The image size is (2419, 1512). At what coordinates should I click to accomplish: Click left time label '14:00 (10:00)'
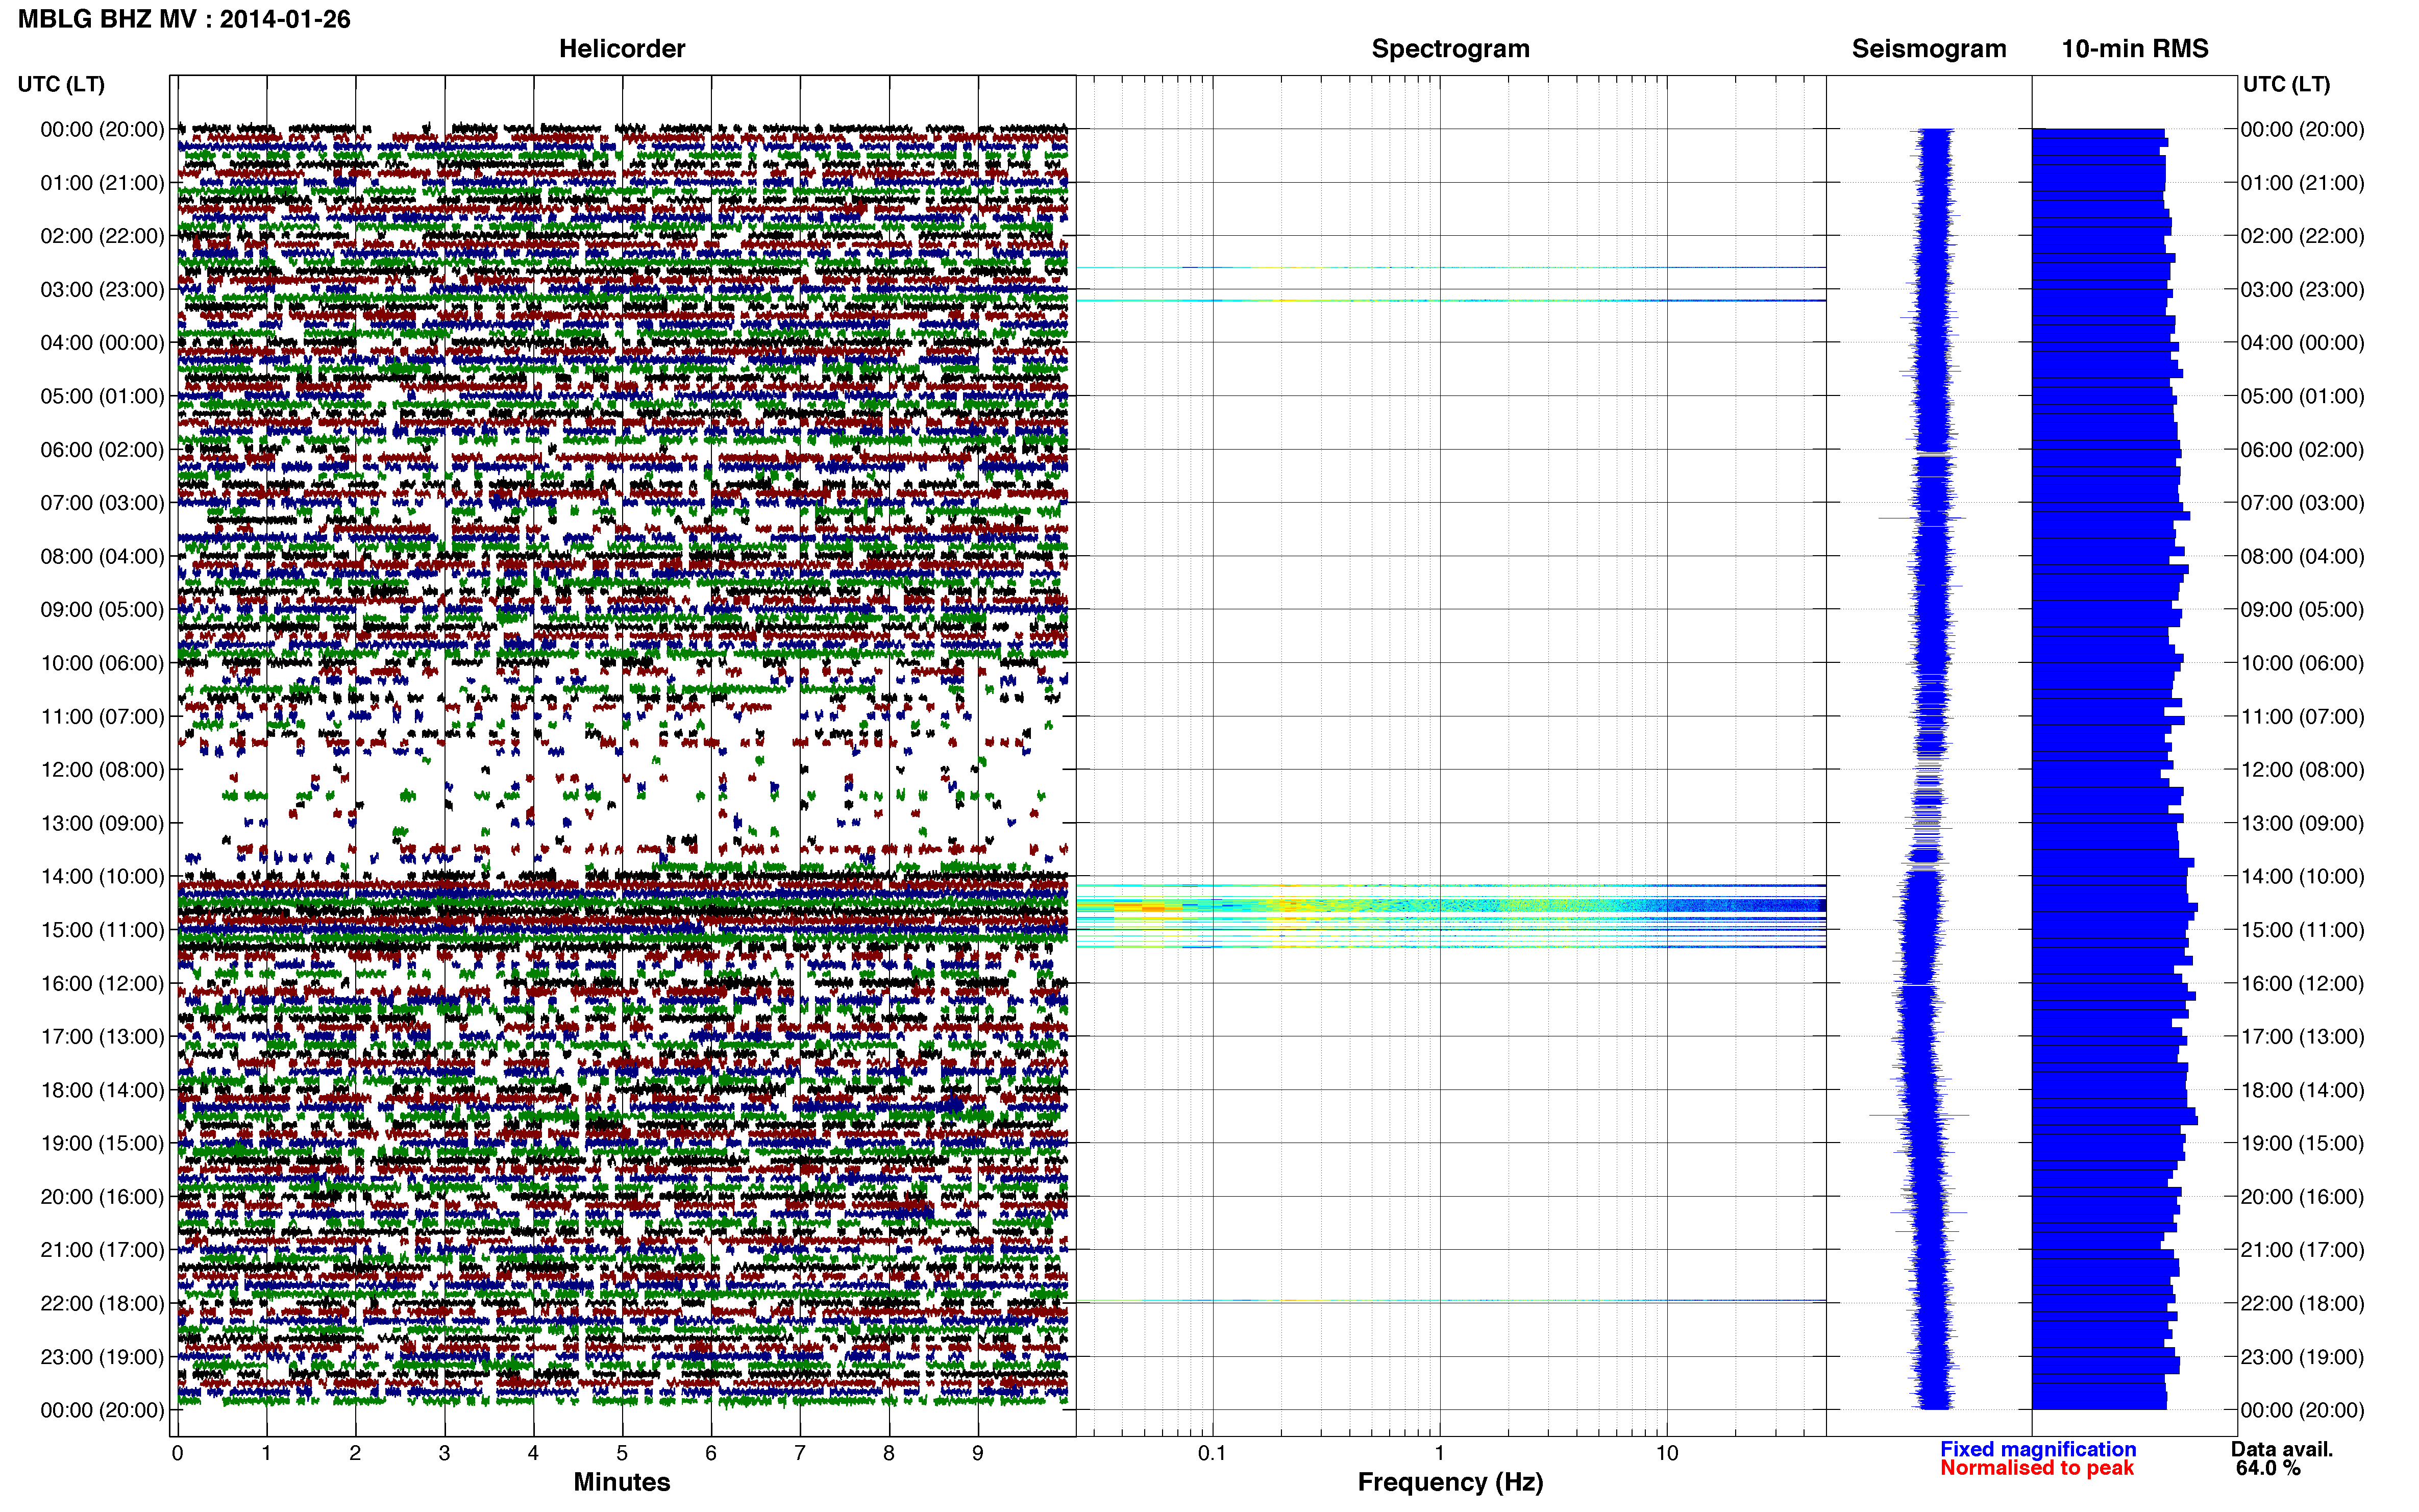coord(102,876)
